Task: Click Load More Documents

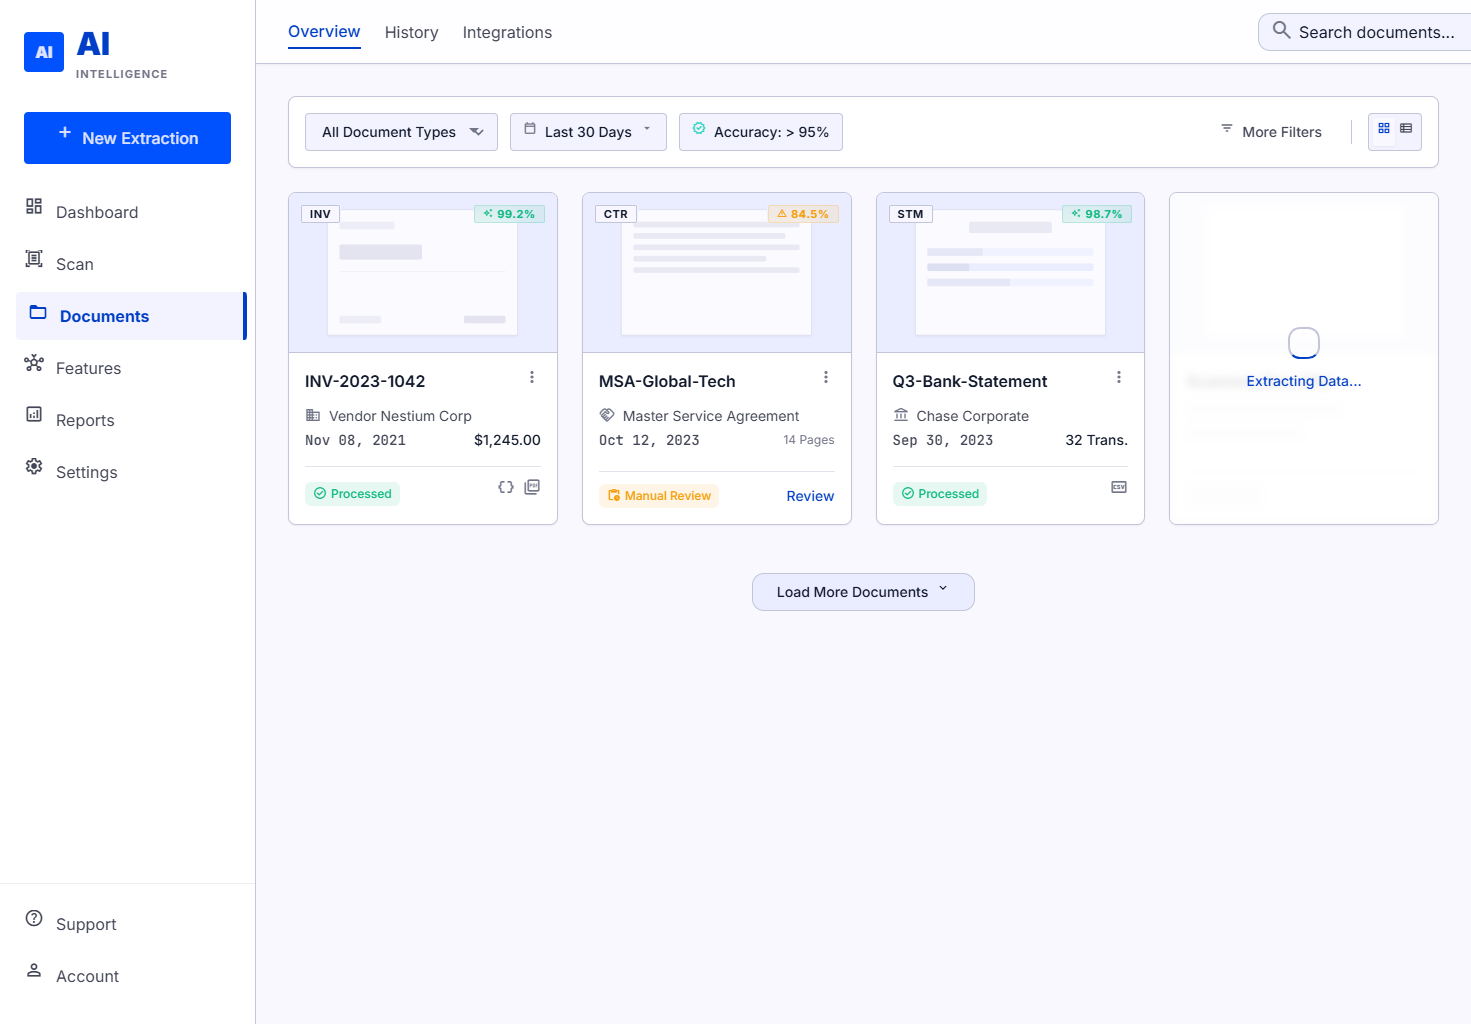Action: 863,592
